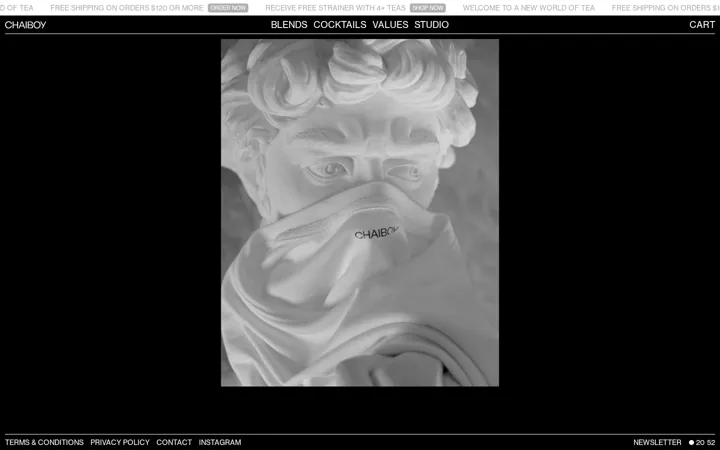The height and width of the screenshot is (450, 720).
Task: Open the PRIVACY POLICY link
Action: 120,442
